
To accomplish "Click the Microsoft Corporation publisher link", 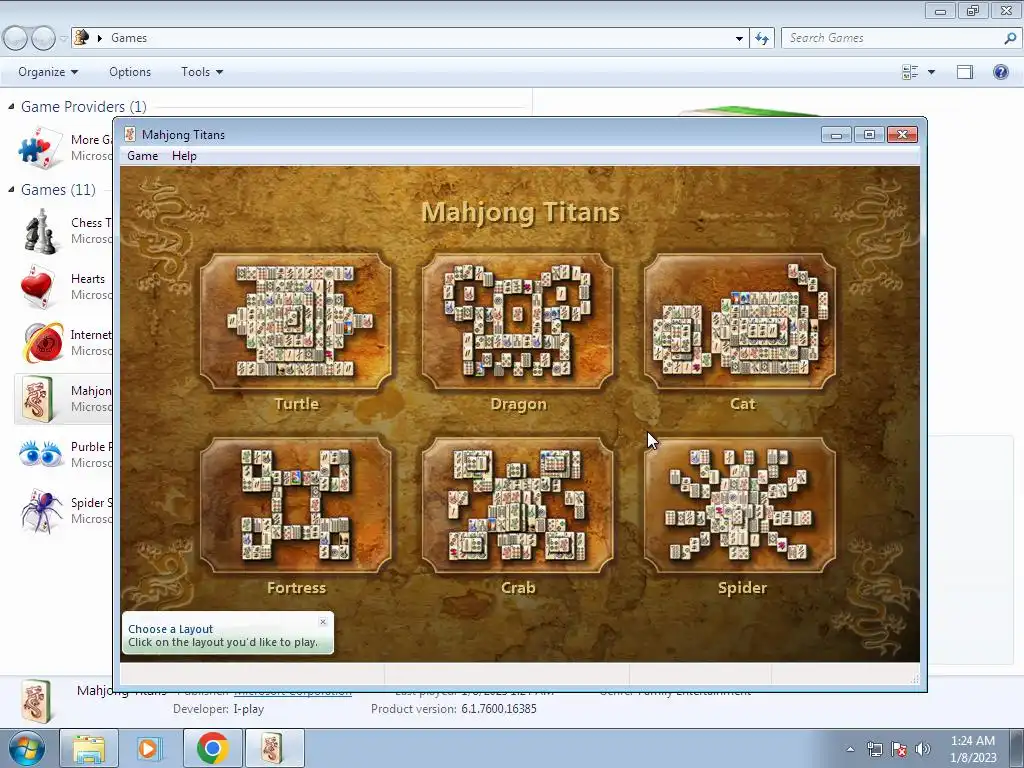I will click(293, 692).
